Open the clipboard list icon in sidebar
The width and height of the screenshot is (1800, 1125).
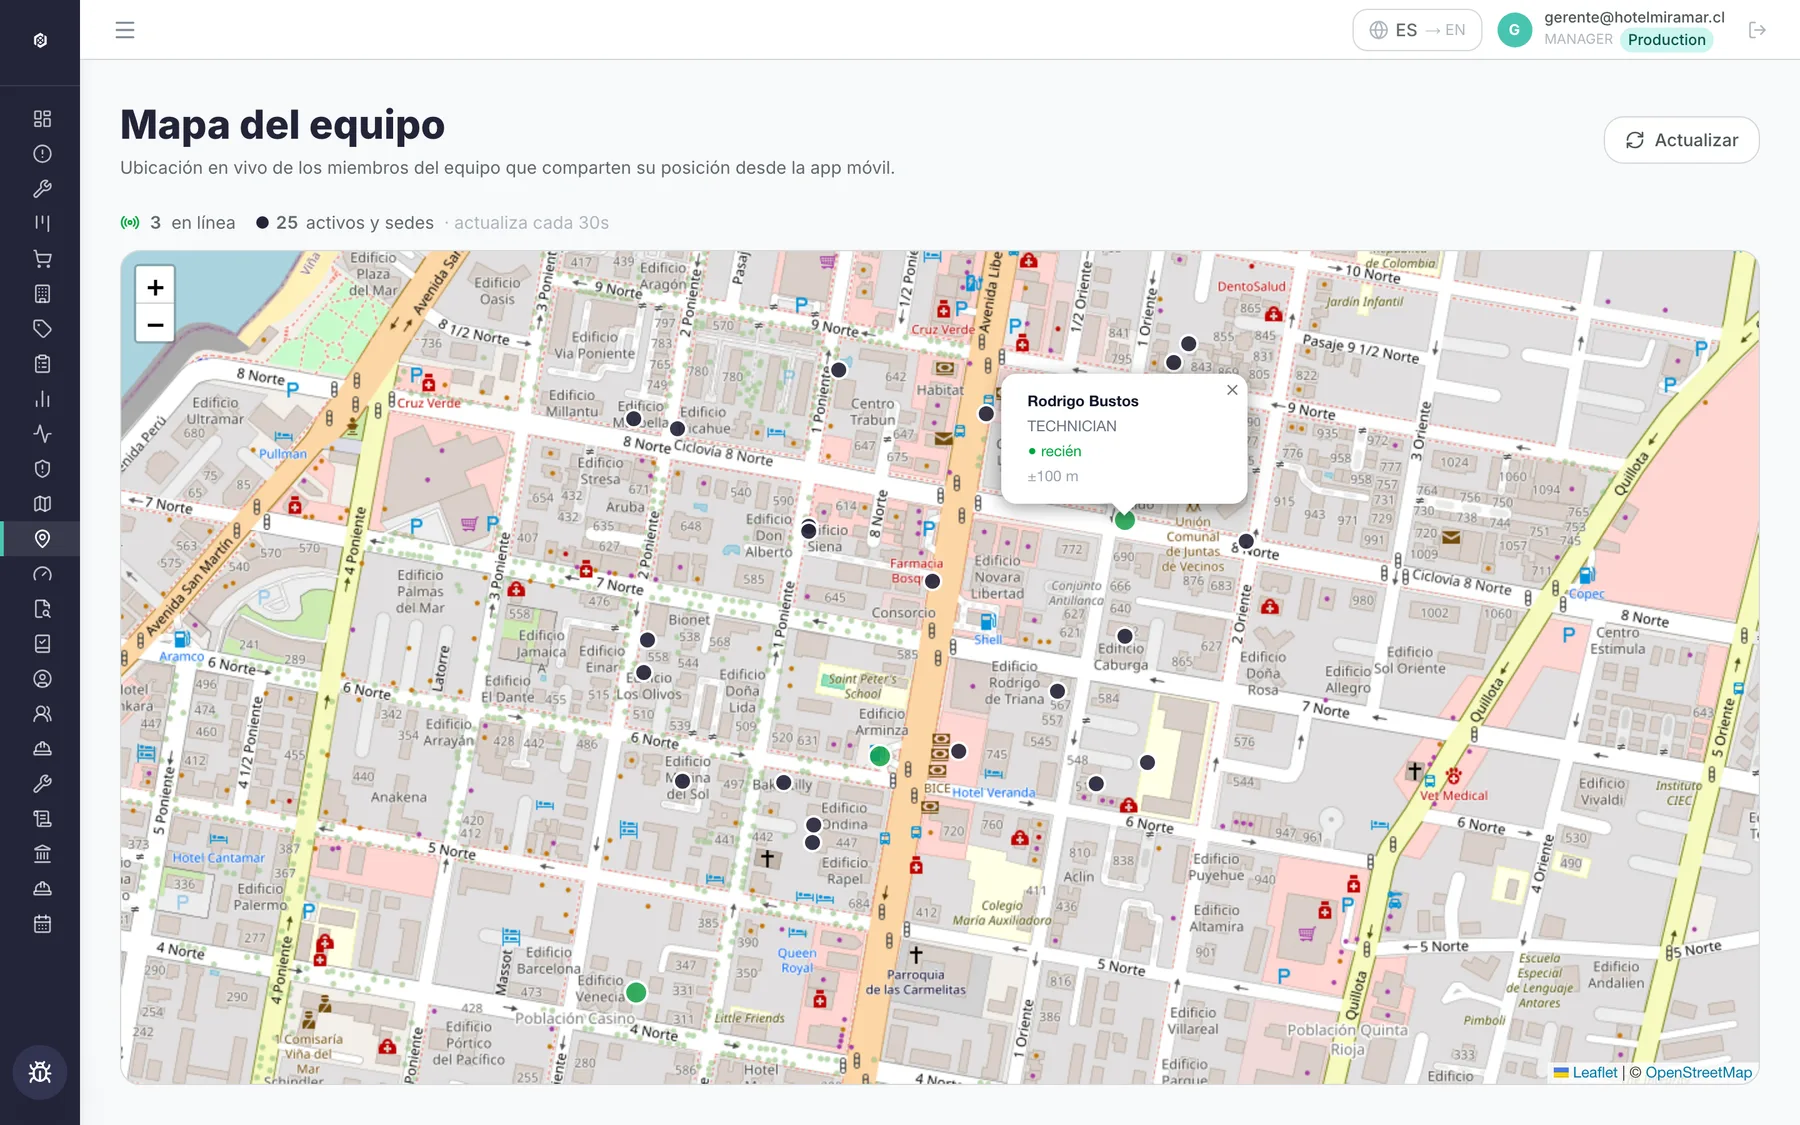[x=42, y=364]
